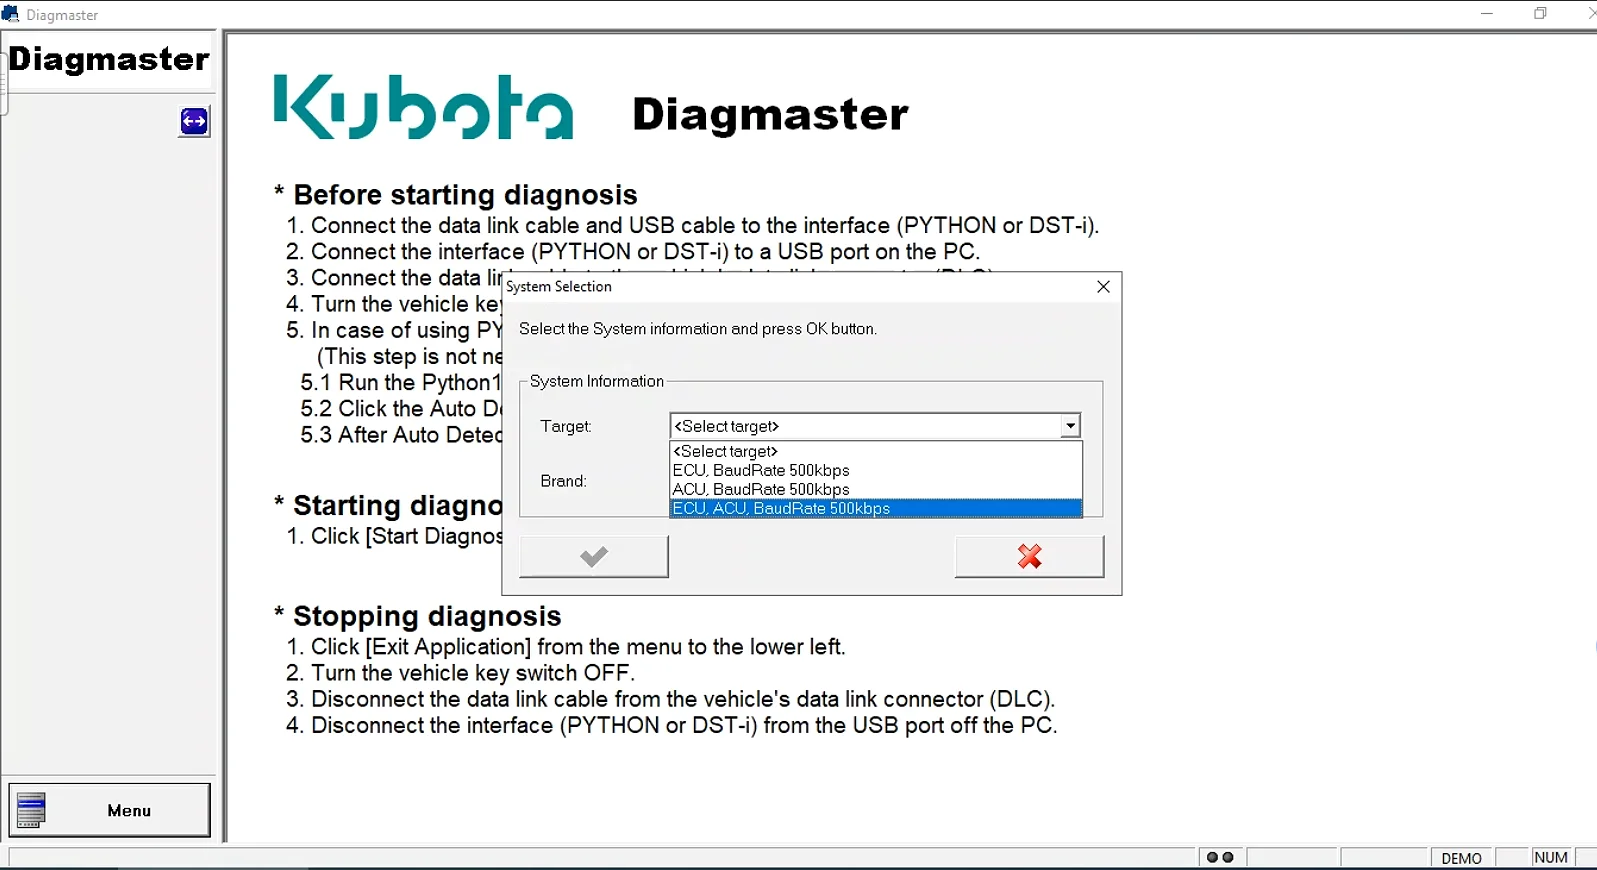Confirm selection with the green checkmark button
Screen dimensions: 1597x870
click(594, 556)
